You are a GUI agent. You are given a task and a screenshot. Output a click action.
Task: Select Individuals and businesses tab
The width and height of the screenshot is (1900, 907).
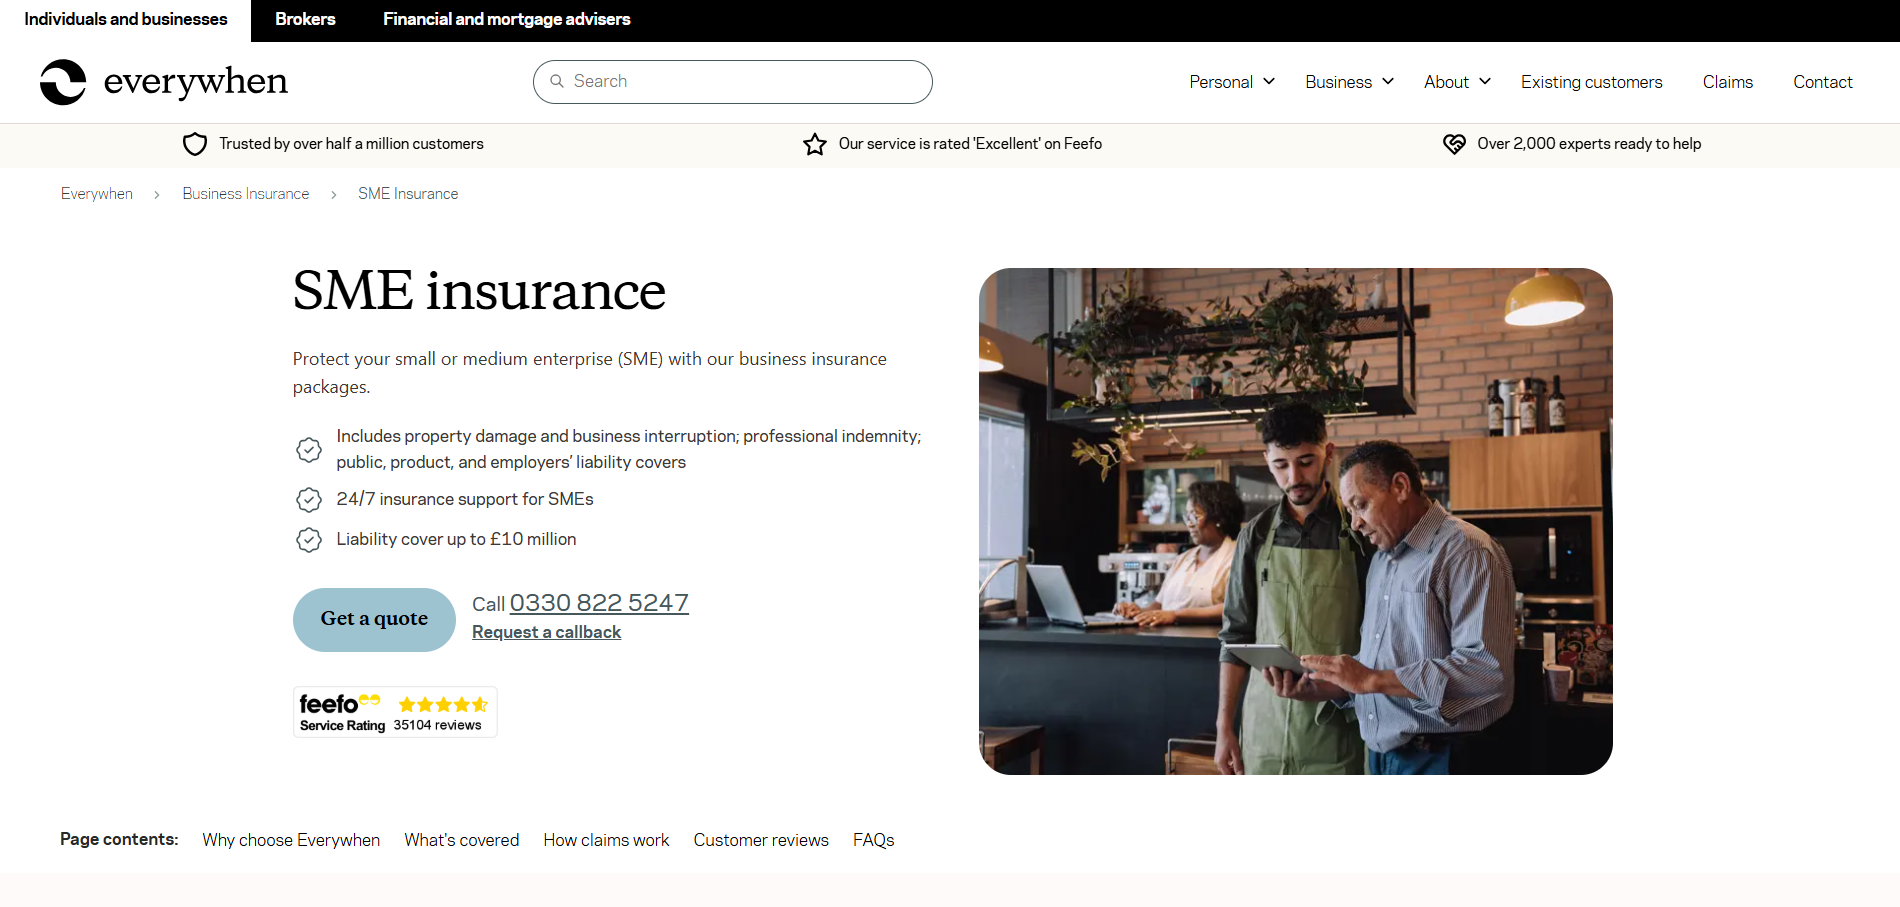click(126, 20)
